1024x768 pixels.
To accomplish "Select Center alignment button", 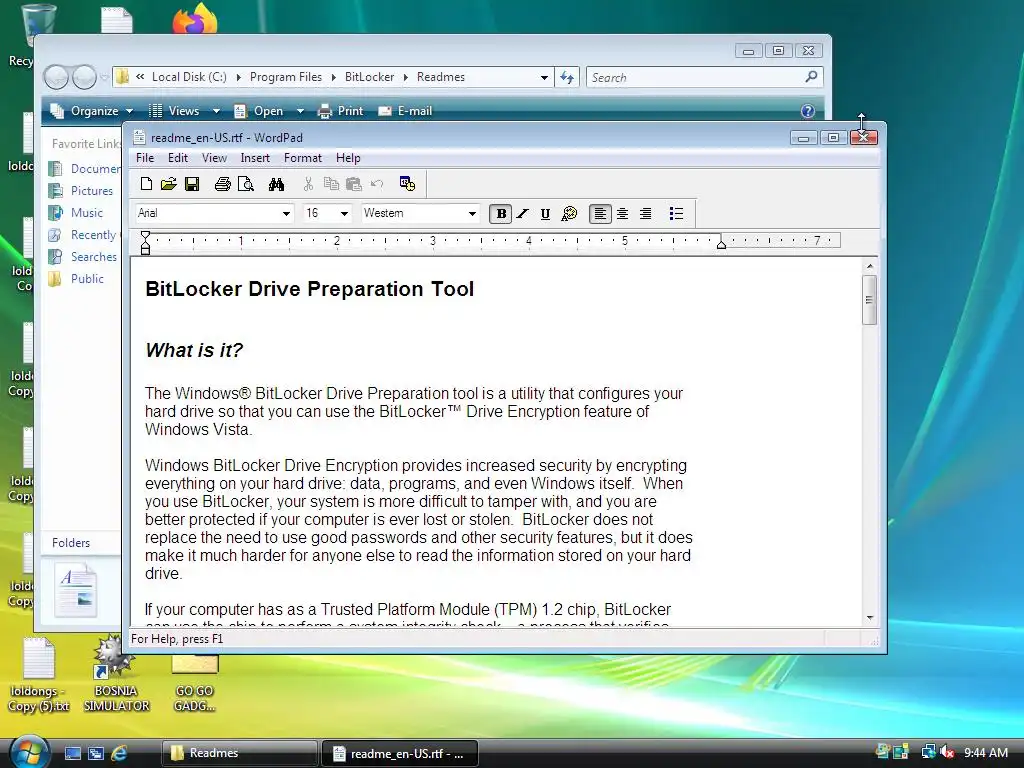I will (622, 214).
